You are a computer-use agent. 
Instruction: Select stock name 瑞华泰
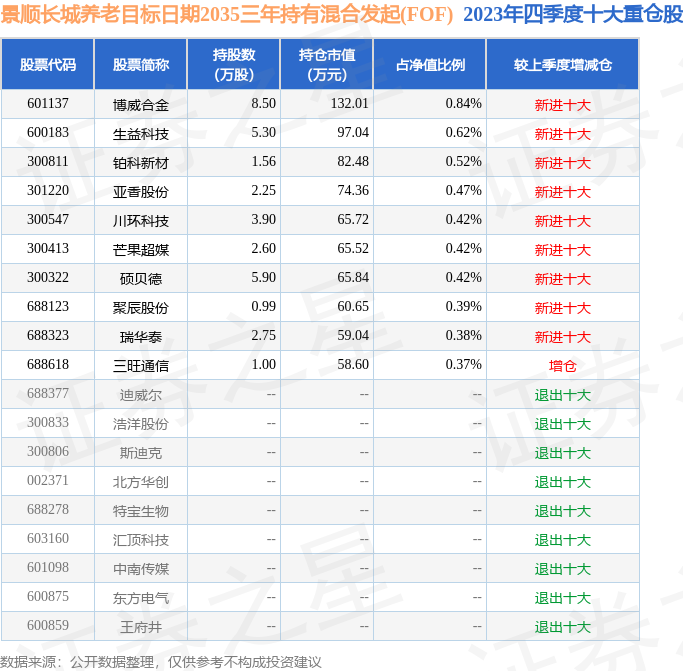click(141, 337)
